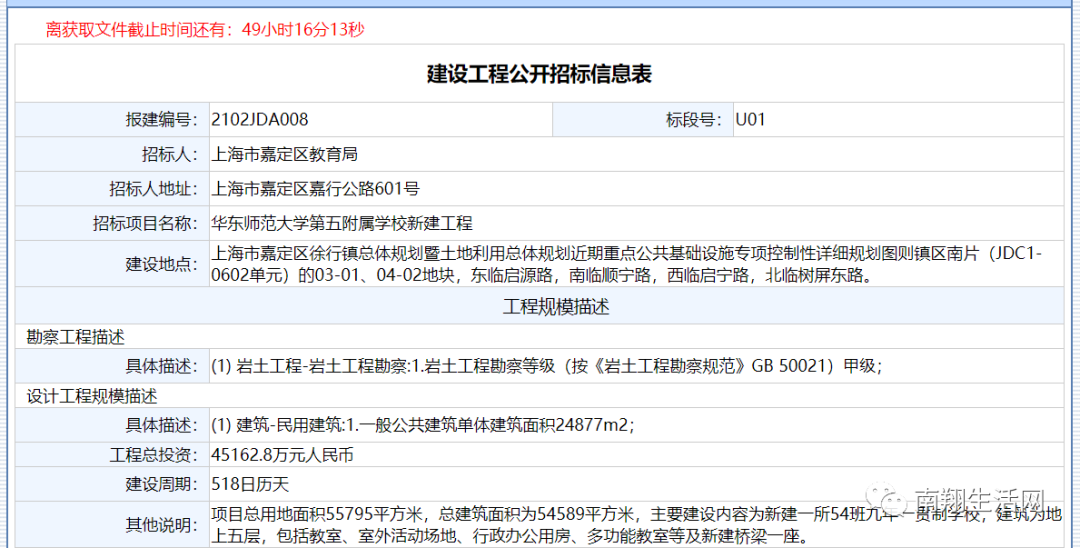Select the 建筑面积24877m2 description
The image size is (1080, 548).
point(422,425)
